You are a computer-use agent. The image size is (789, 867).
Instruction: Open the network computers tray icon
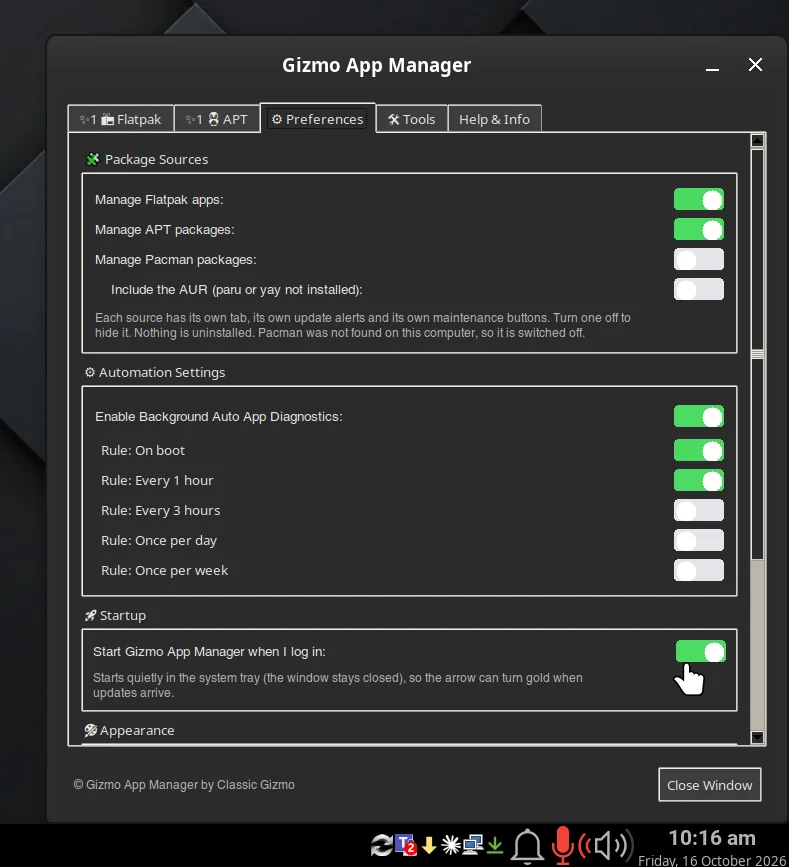[473, 844]
